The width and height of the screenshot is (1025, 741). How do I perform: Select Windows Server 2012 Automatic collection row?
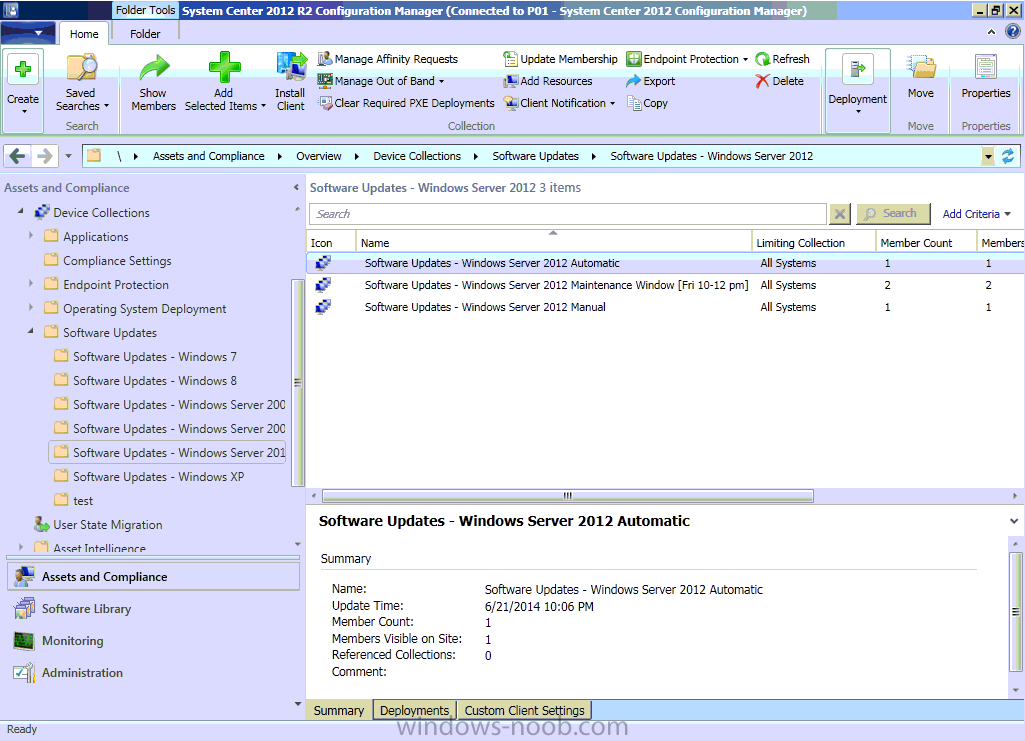coord(665,263)
